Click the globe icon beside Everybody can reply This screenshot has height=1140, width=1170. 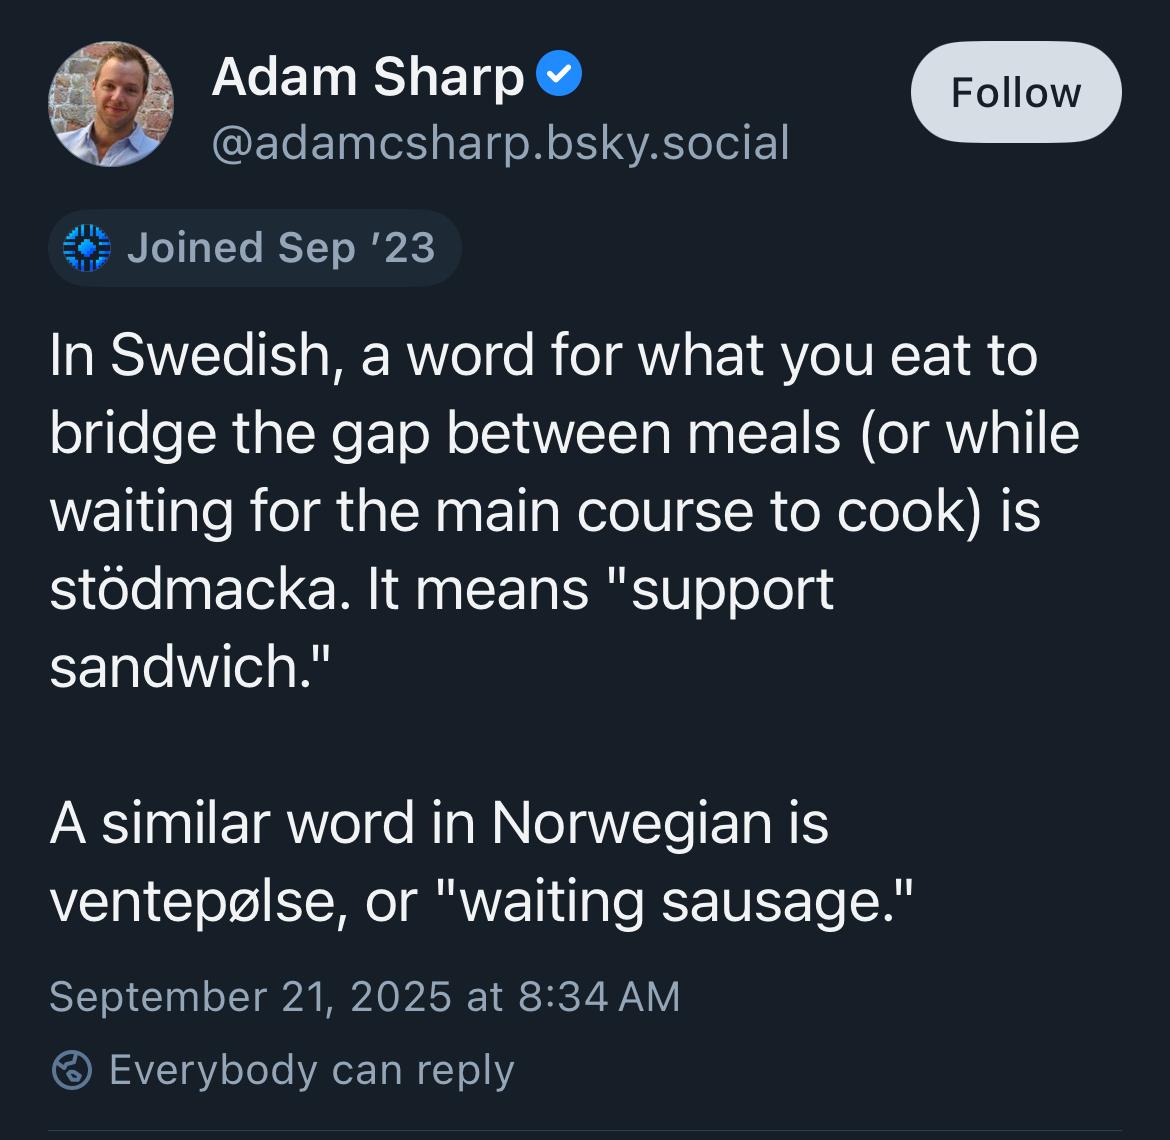pyautogui.click(x=72, y=1071)
